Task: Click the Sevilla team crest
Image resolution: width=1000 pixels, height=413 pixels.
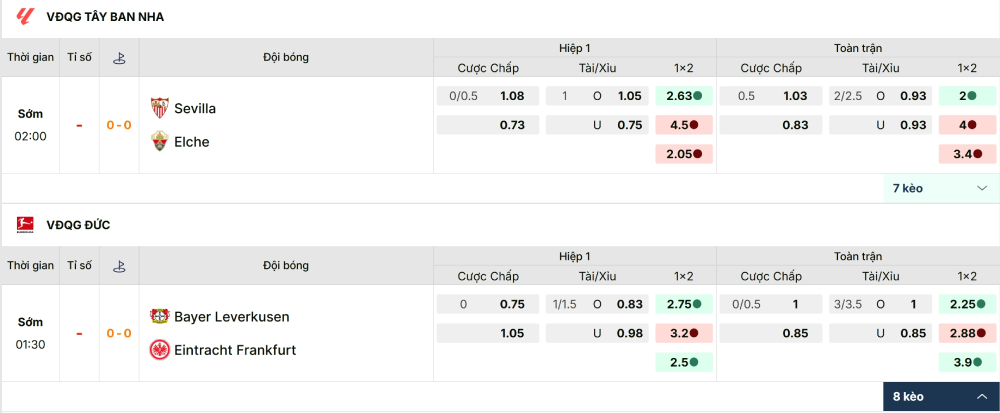Action: click(x=159, y=108)
